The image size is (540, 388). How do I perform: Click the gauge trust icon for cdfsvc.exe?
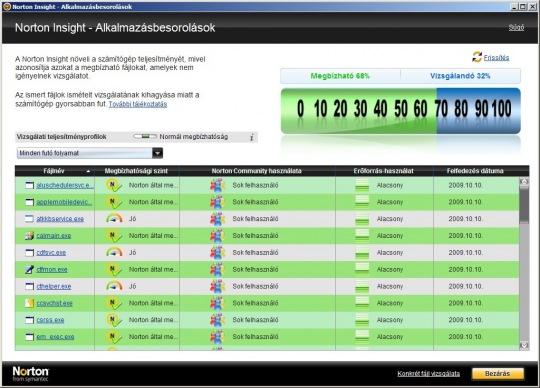click(114, 252)
